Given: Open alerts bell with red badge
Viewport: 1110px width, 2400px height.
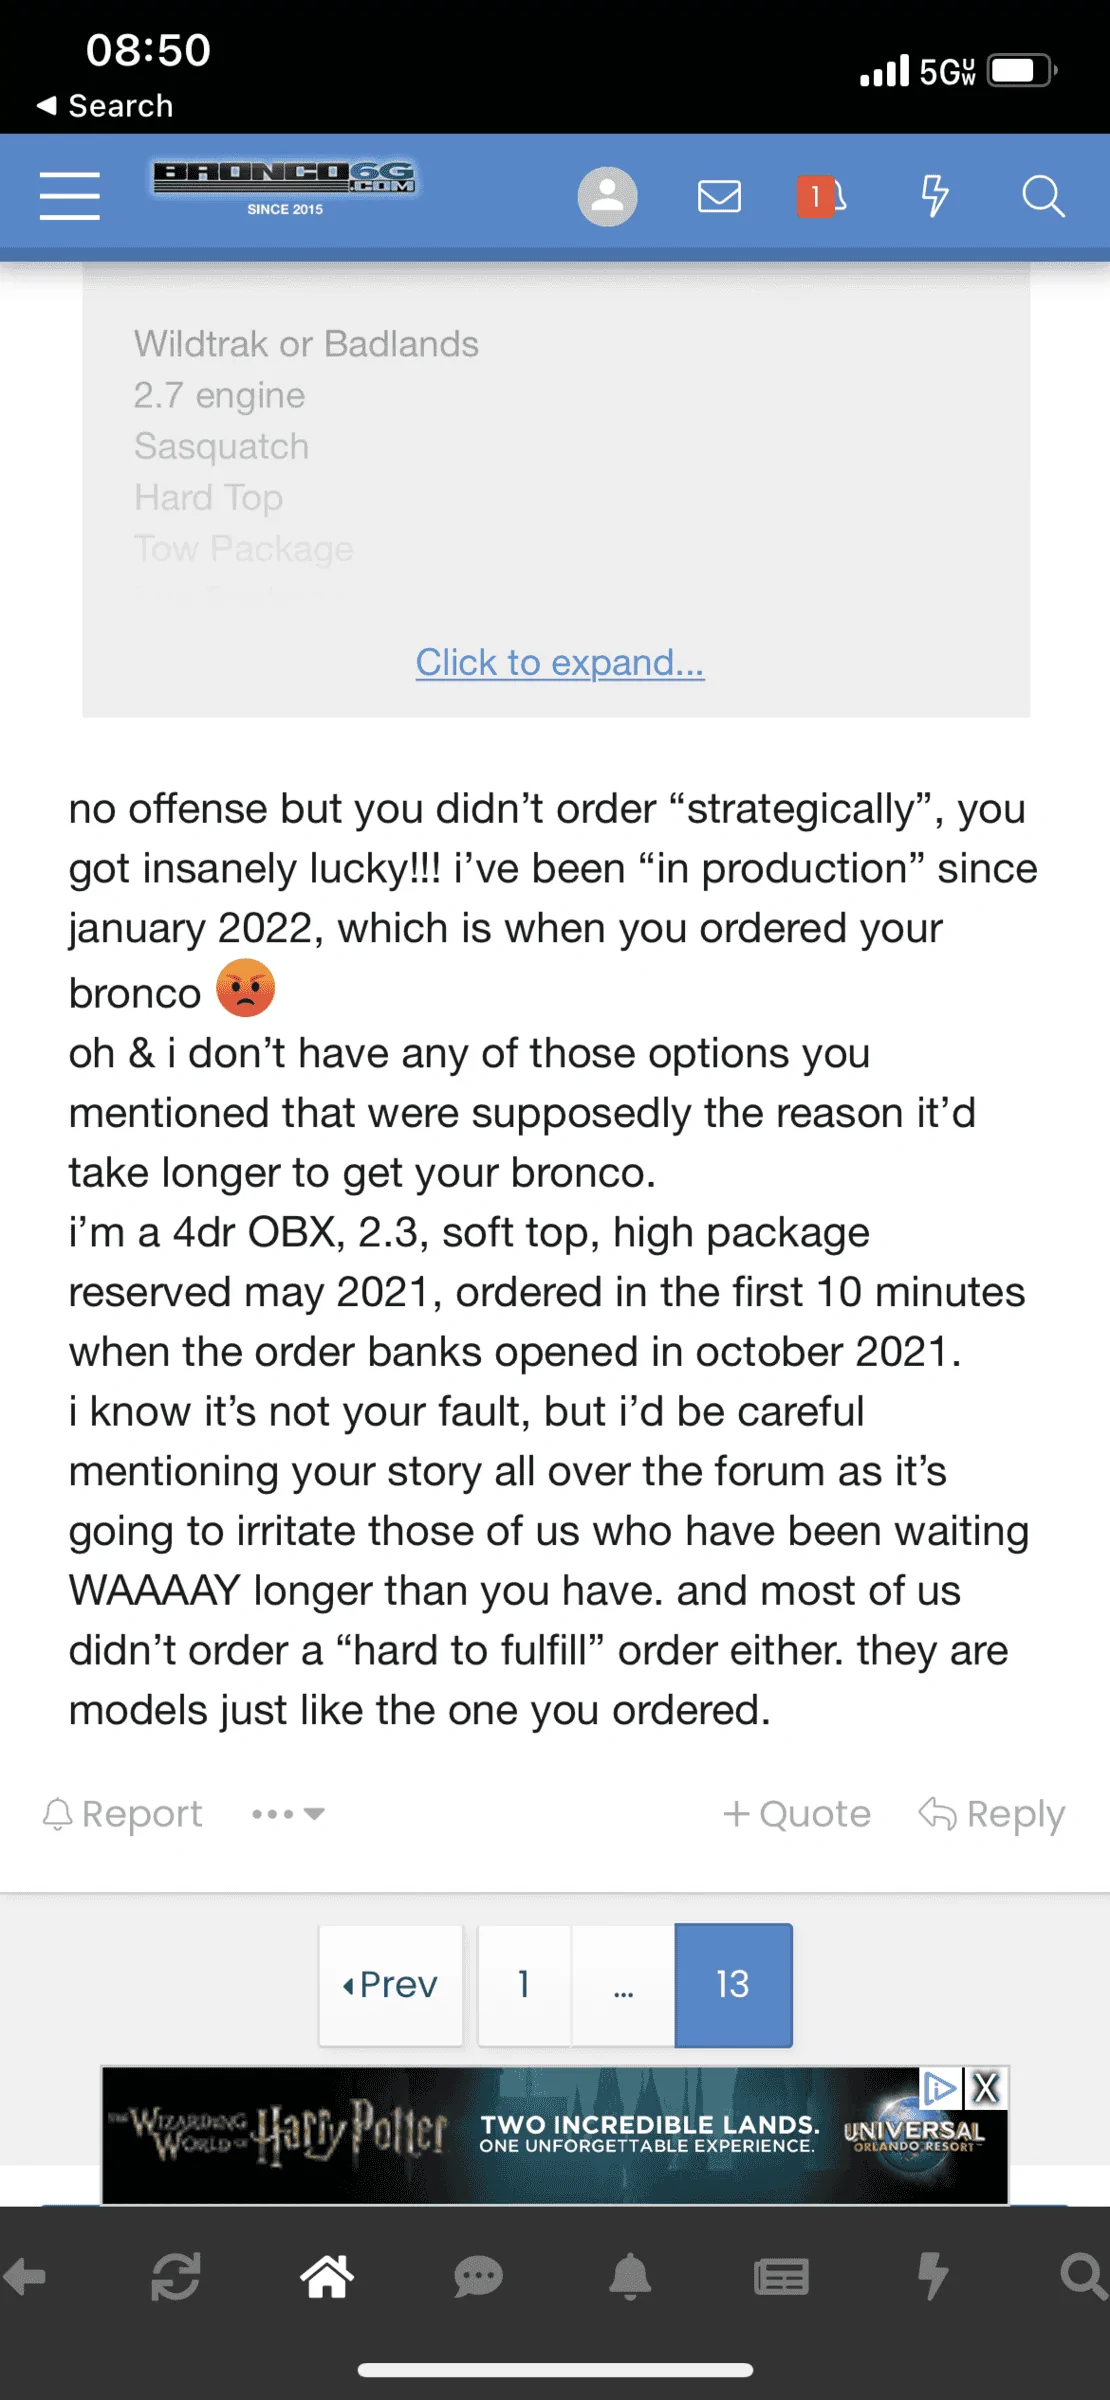Looking at the screenshot, I should 821,196.
